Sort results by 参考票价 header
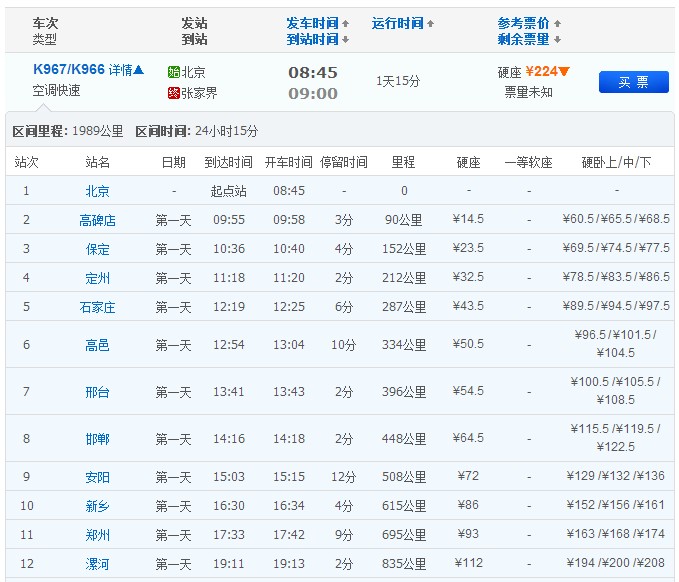This screenshot has width=679, height=582. pyautogui.click(x=523, y=23)
